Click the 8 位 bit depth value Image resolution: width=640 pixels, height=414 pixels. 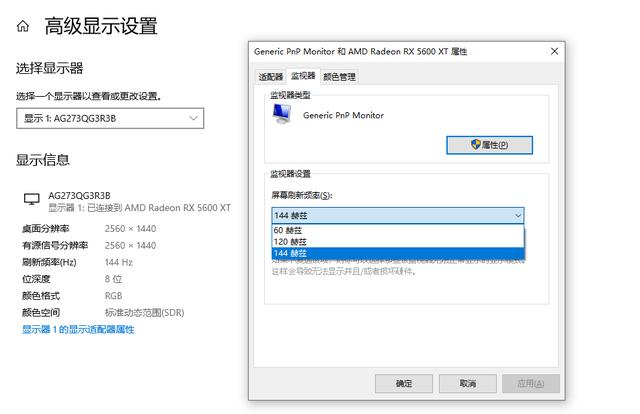point(113,279)
